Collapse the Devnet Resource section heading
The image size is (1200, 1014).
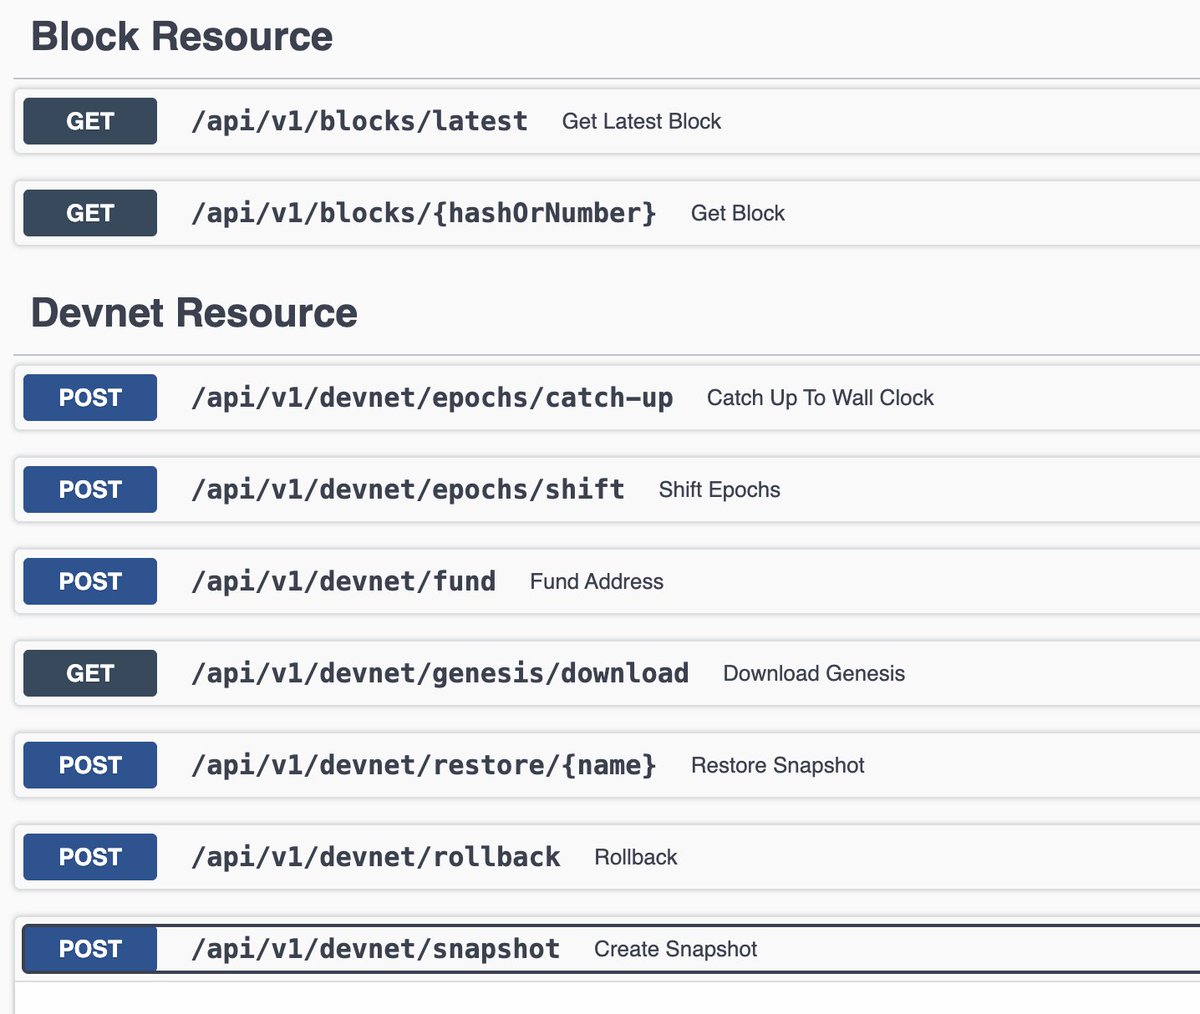(194, 312)
